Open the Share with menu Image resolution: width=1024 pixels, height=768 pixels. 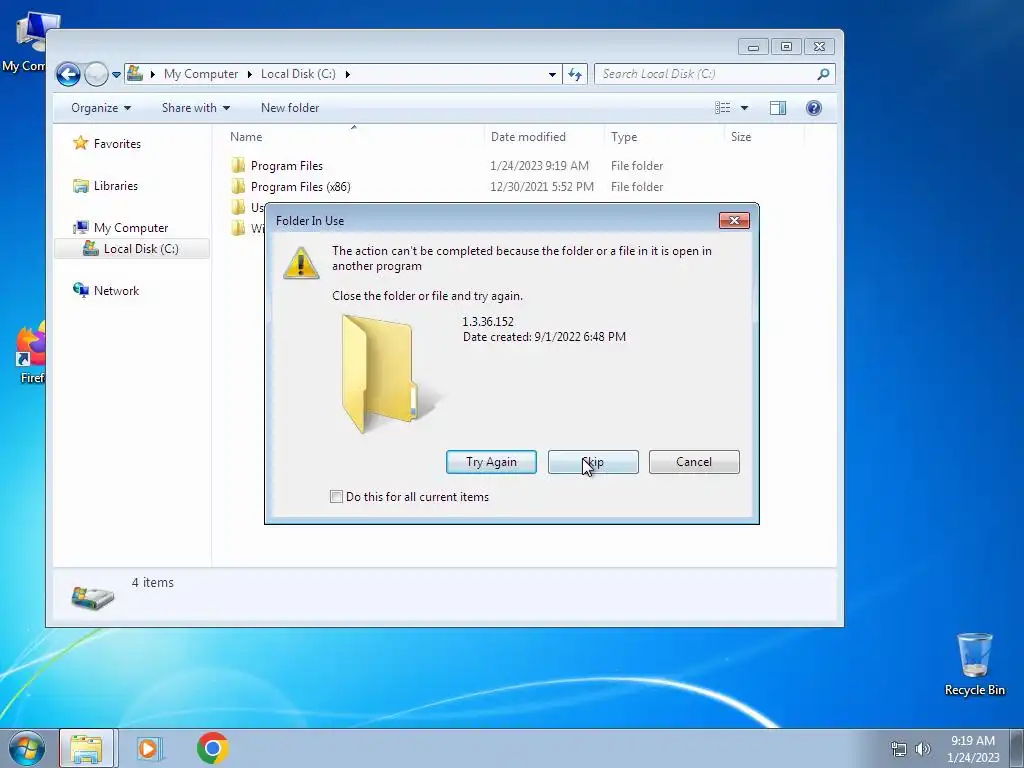195,108
